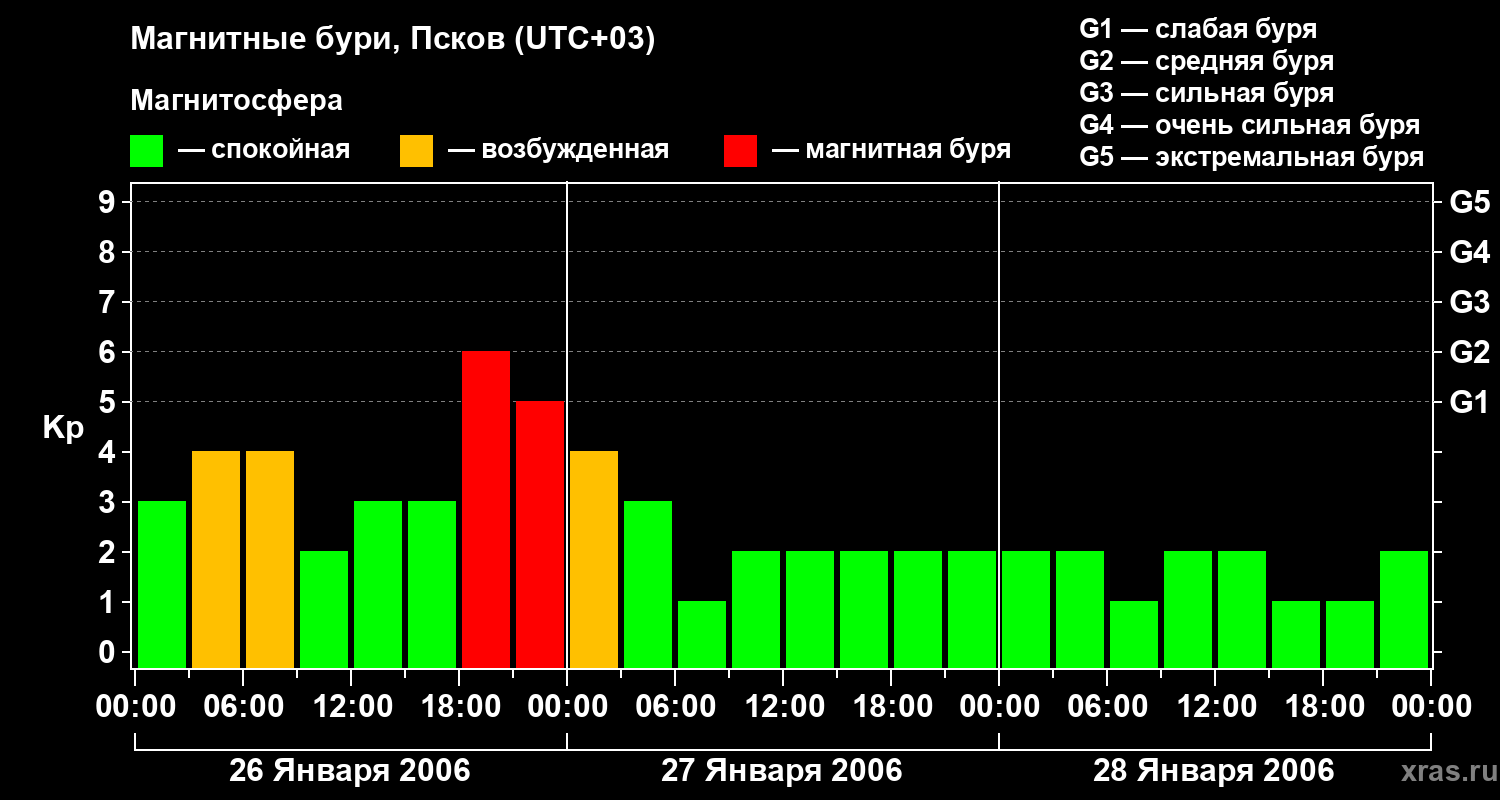The height and width of the screenshot is (800, 1500).
Task: Click the 'Магнитосфера' heading
Action: [237, 101]
